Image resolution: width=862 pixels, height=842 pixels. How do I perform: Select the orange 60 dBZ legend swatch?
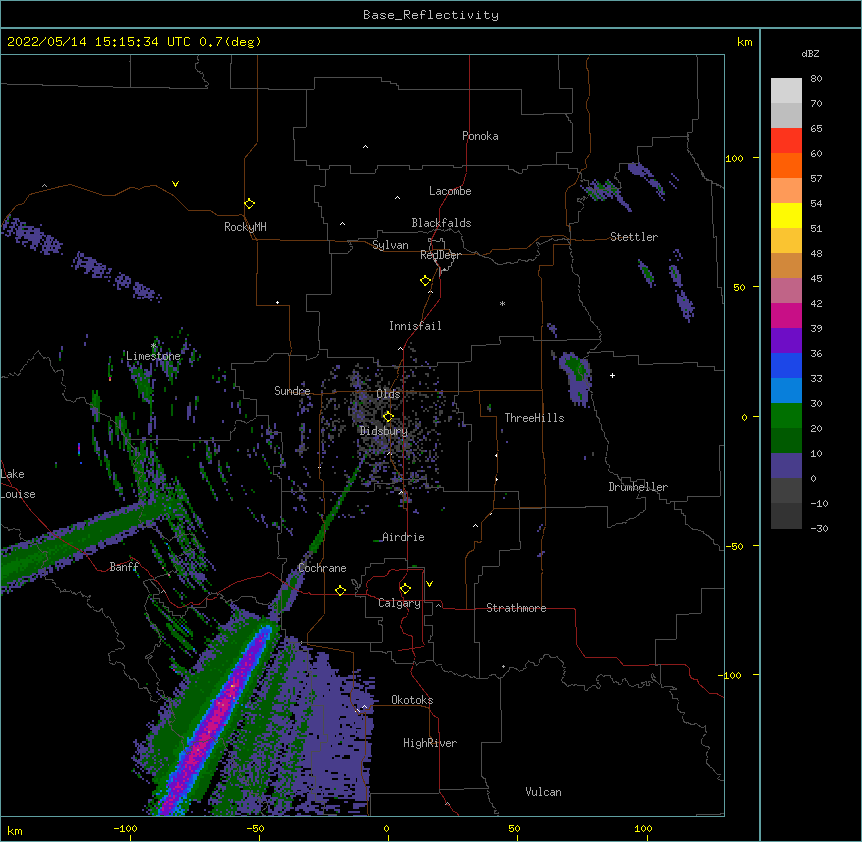(786, 165)
